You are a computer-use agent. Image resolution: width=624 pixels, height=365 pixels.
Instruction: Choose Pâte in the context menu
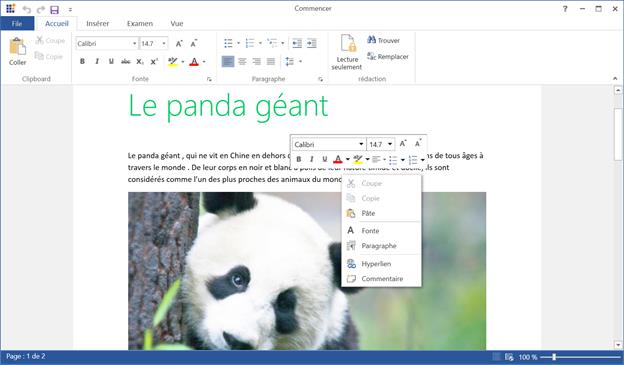pos(381,213)
